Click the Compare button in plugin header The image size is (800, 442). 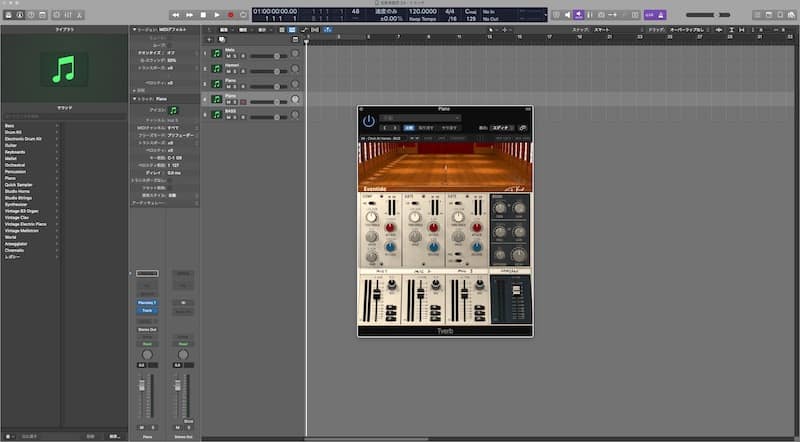[409, 128]
